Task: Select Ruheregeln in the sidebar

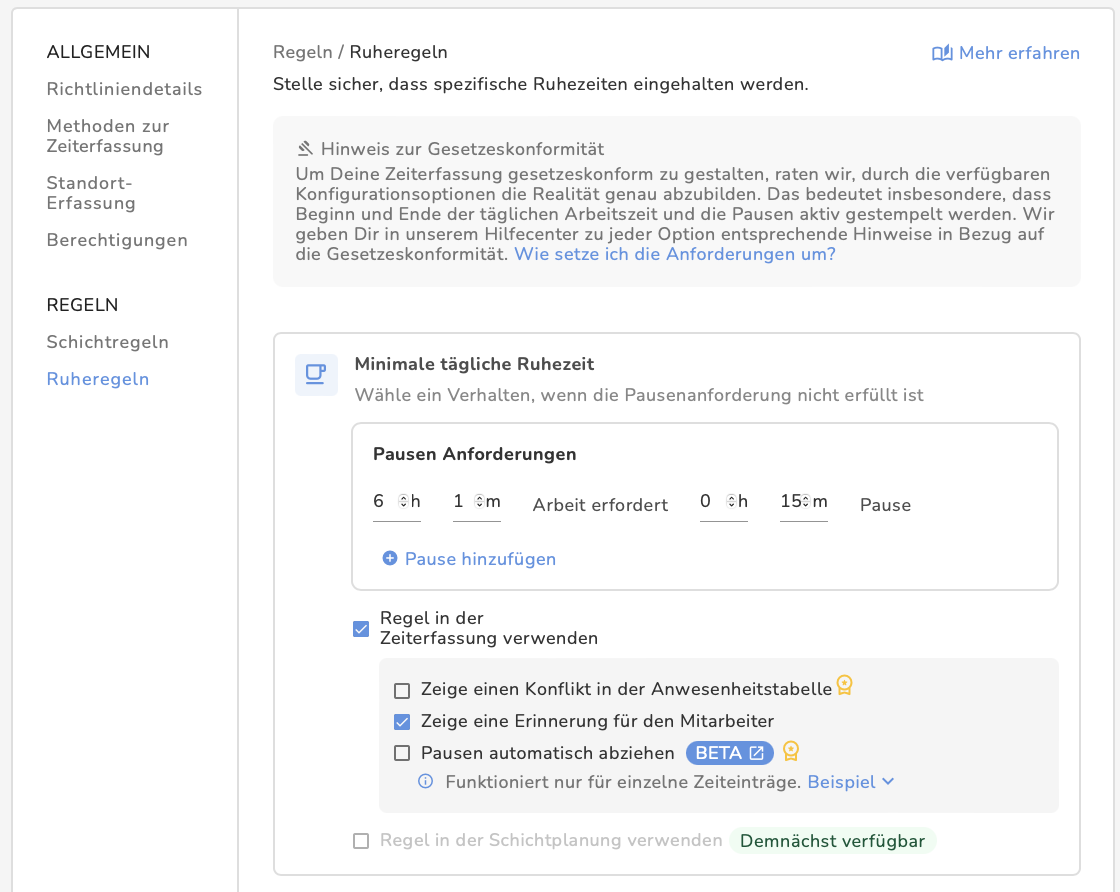Action: (x=98, y=379)
